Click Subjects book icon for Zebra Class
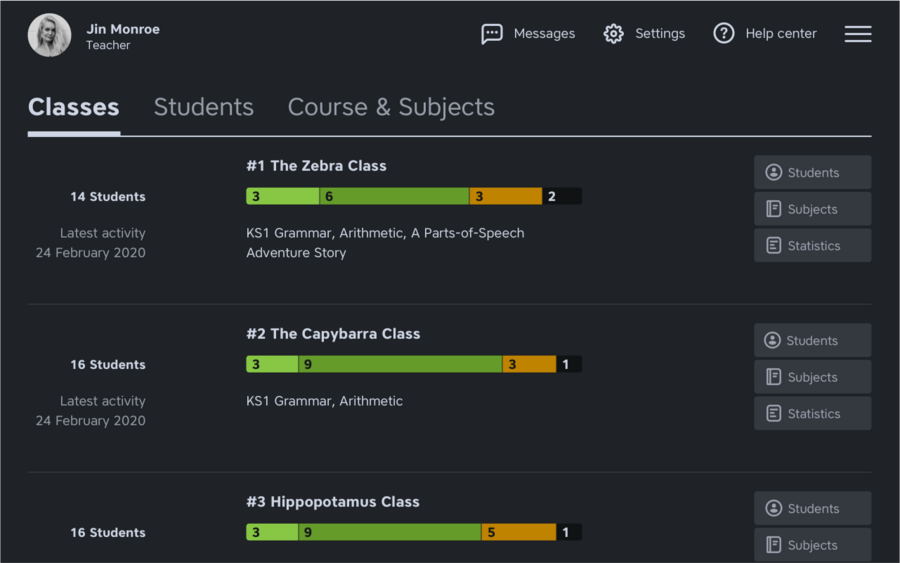 tap(773, 209)
